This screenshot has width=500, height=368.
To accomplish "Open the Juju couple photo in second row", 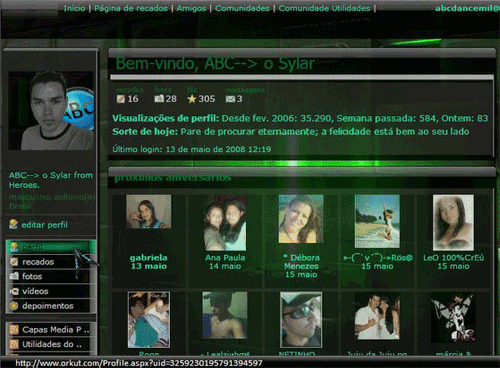I will tap(377, 316).
